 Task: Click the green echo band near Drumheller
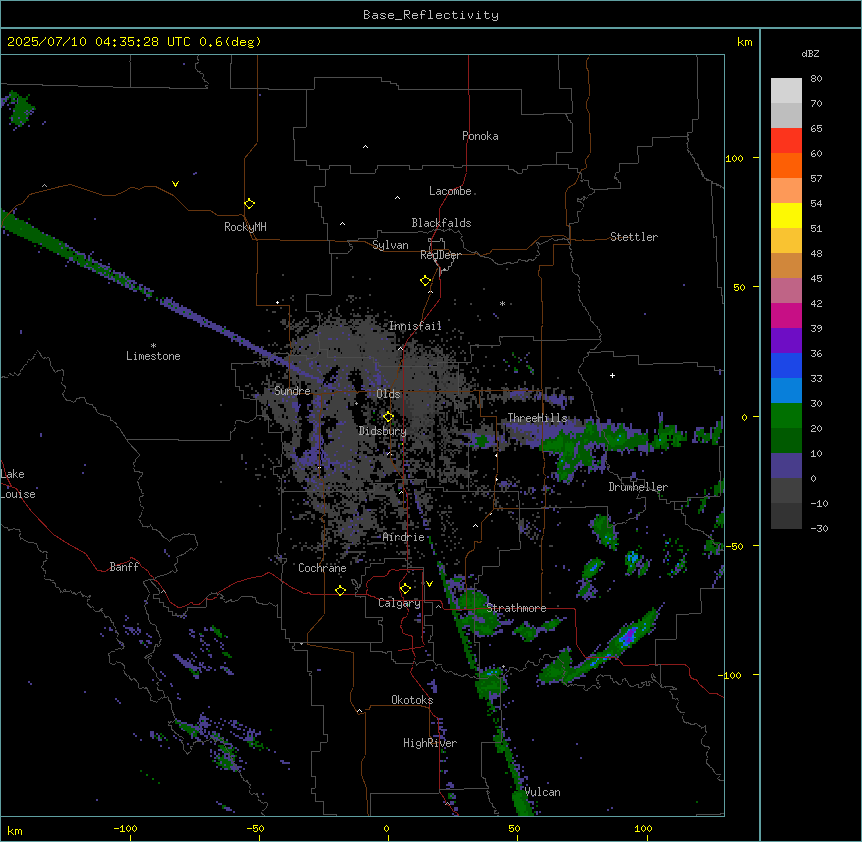coord(605,439)
